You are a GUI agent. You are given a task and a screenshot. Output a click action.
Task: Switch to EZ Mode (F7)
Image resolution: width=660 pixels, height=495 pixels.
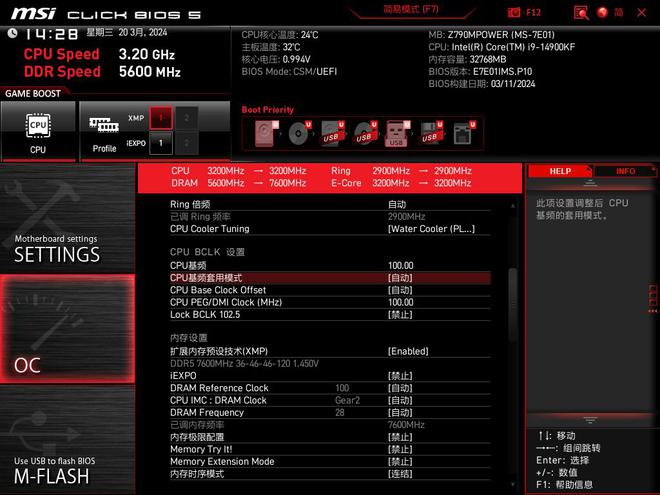click(x=411, y=9)
